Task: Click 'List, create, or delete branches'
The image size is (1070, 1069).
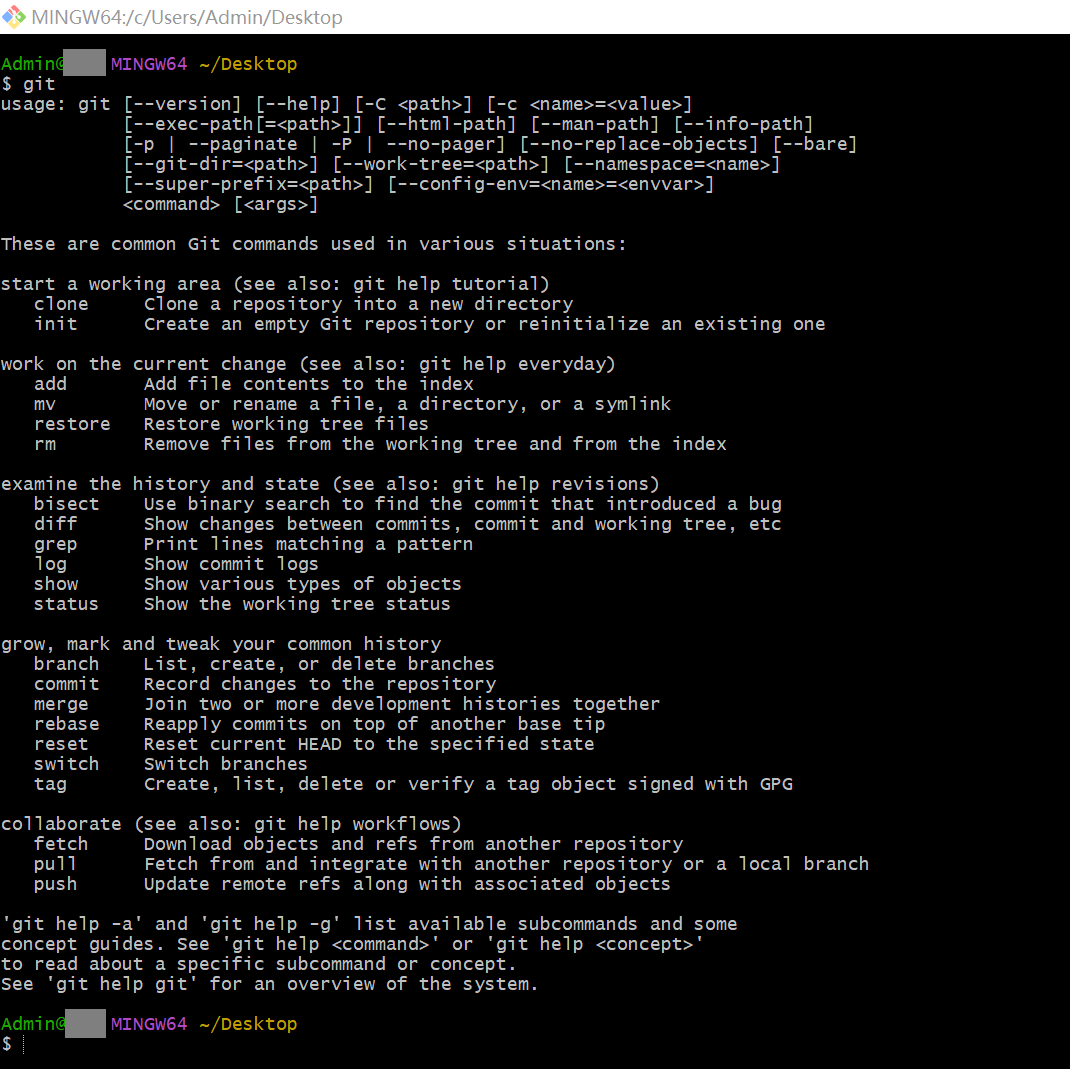Action: pos(319,664)
